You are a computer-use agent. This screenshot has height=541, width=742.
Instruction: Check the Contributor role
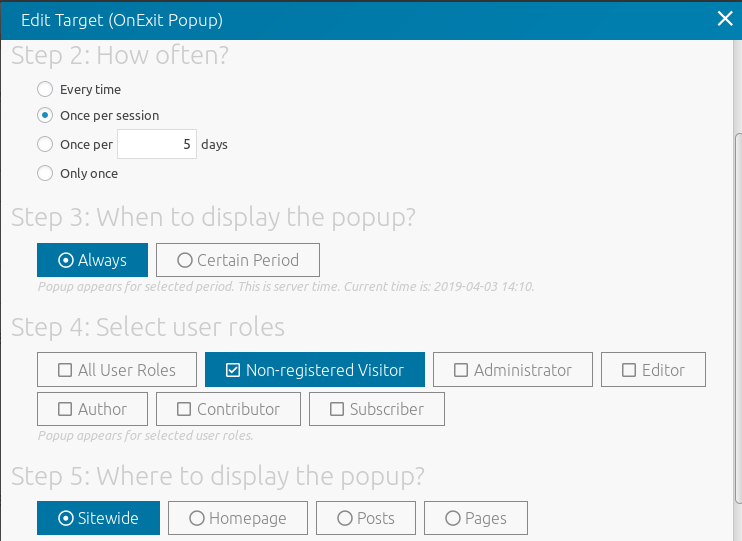(x=228, y=409)
